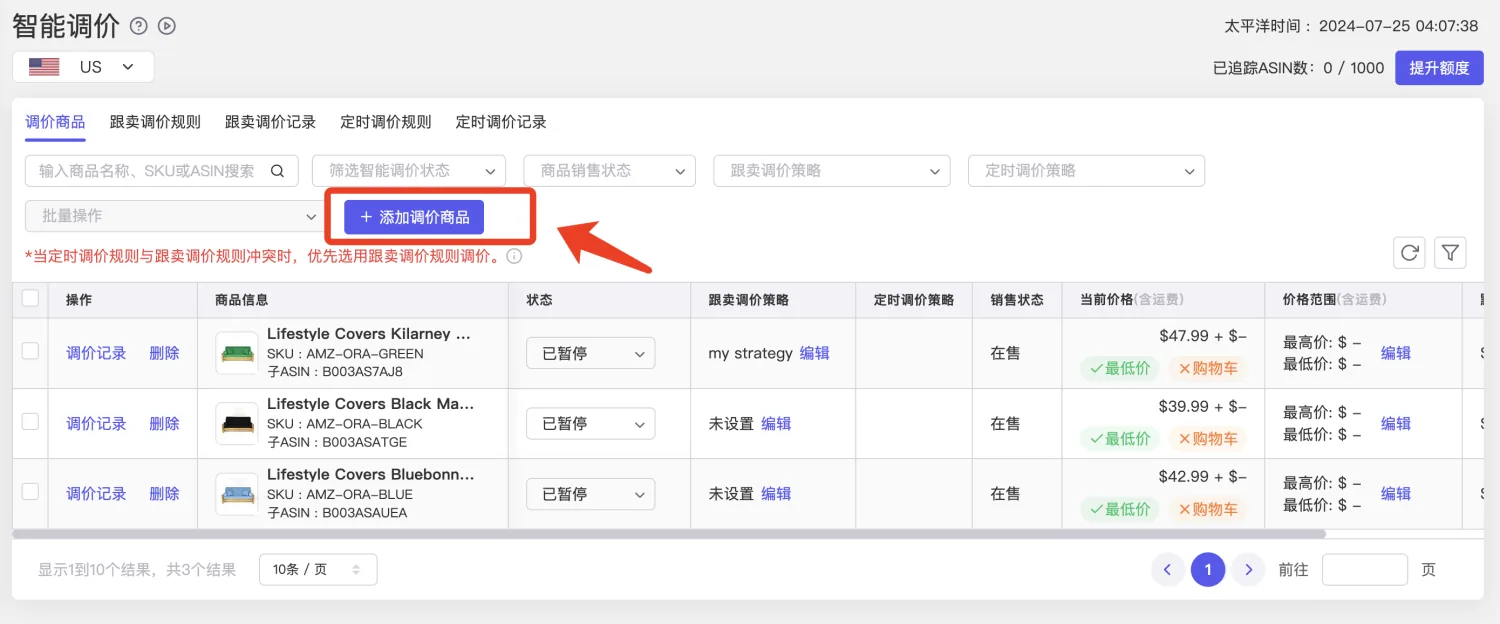The image size is (1500, 624).
Task: Check the checkbox for the AMZ-ORA-GREEN row
Action: (30, 351)
